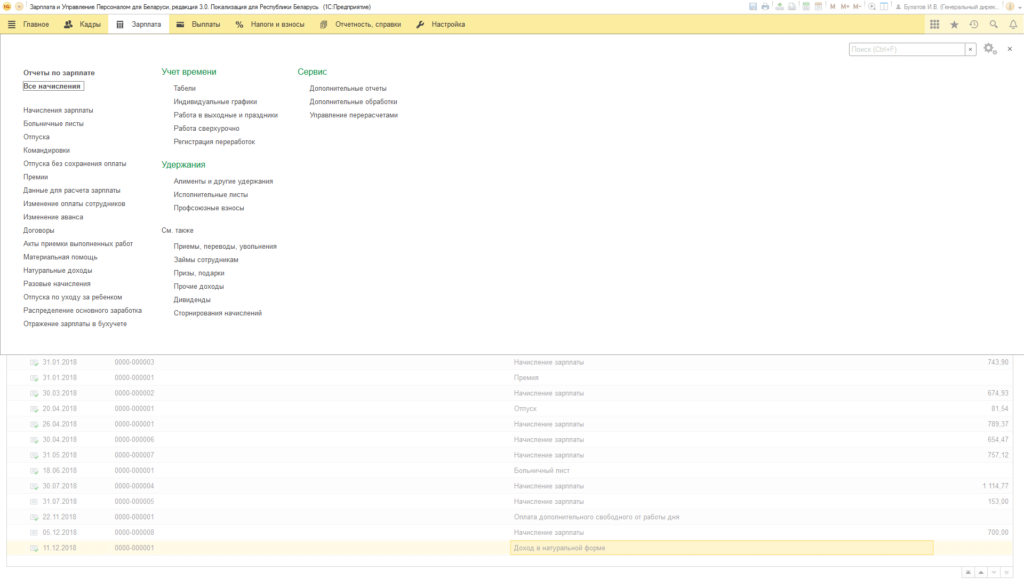Open the notifications bell icon

tap(1013, 24)
